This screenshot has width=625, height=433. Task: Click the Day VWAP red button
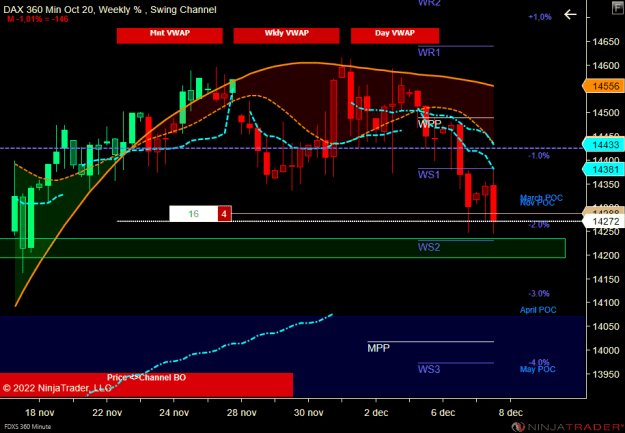(x=395, y=35)
